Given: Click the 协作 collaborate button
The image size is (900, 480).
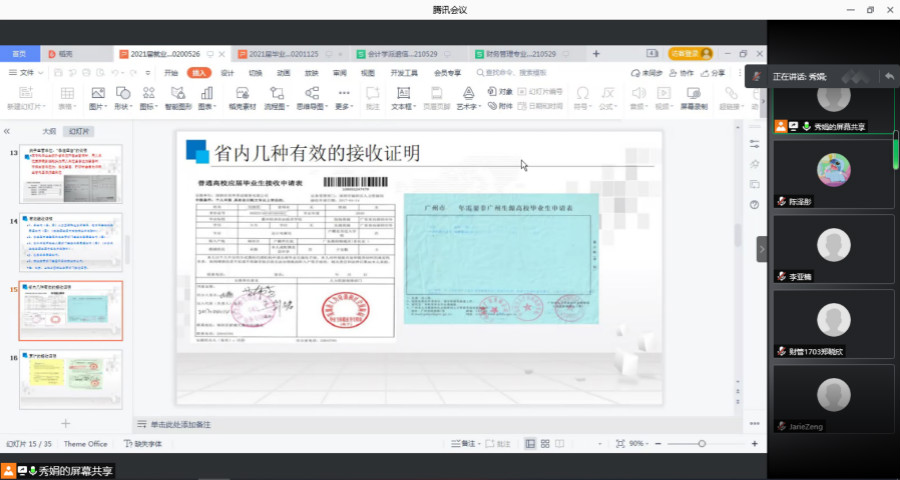Looking at the screenshot, I should [x=684, y=73].
